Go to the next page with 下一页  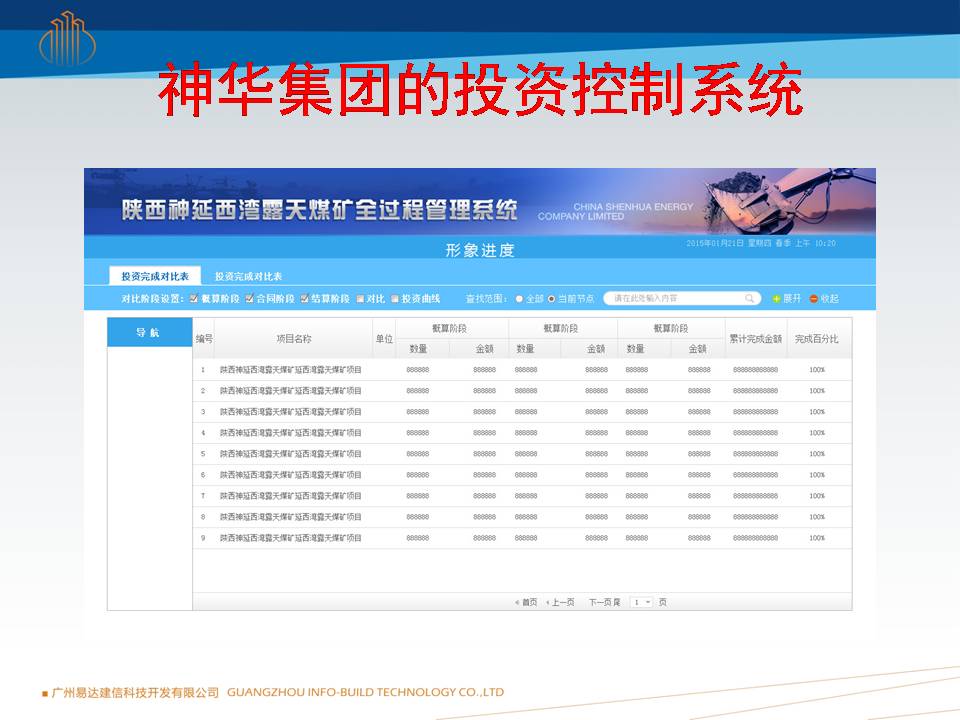point(600,602)
